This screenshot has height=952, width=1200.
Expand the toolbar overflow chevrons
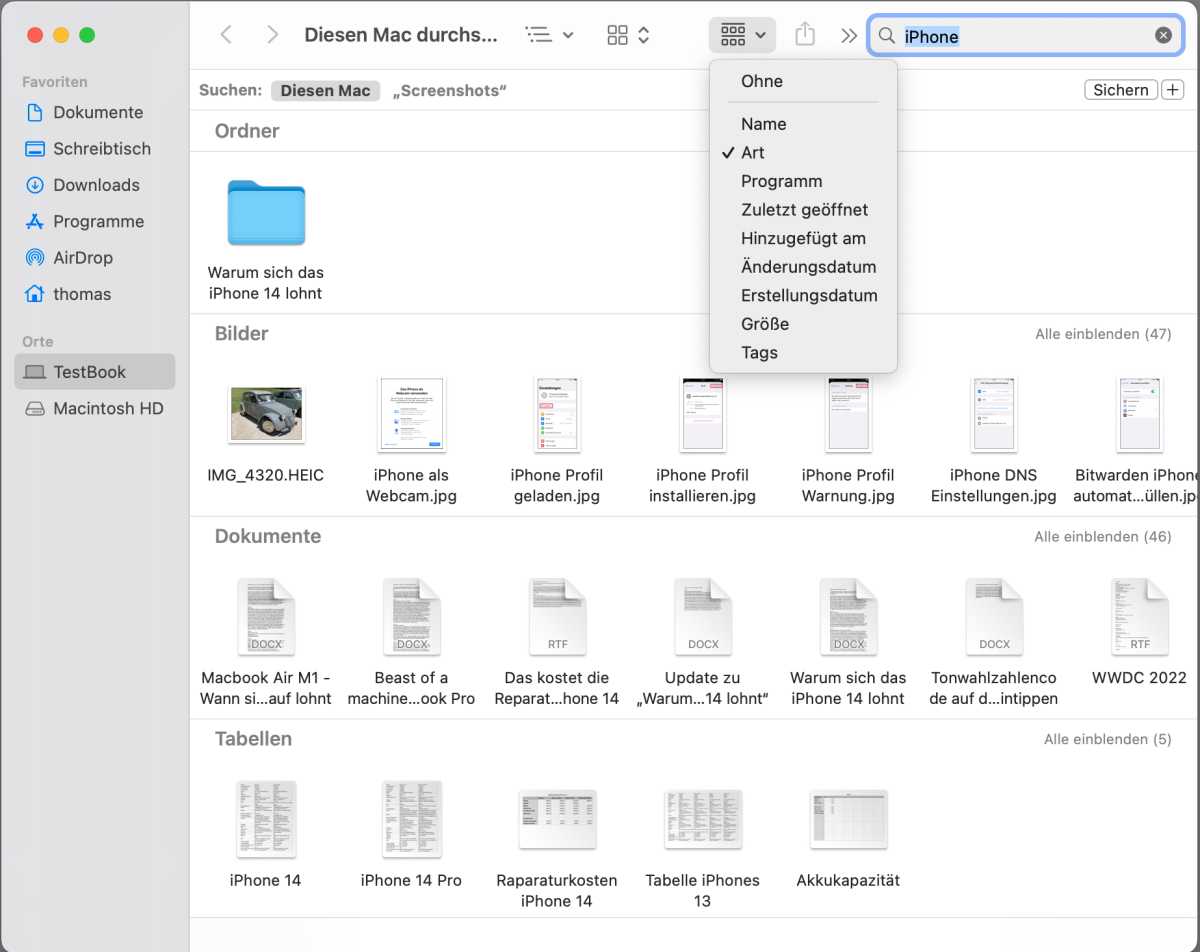849,36
